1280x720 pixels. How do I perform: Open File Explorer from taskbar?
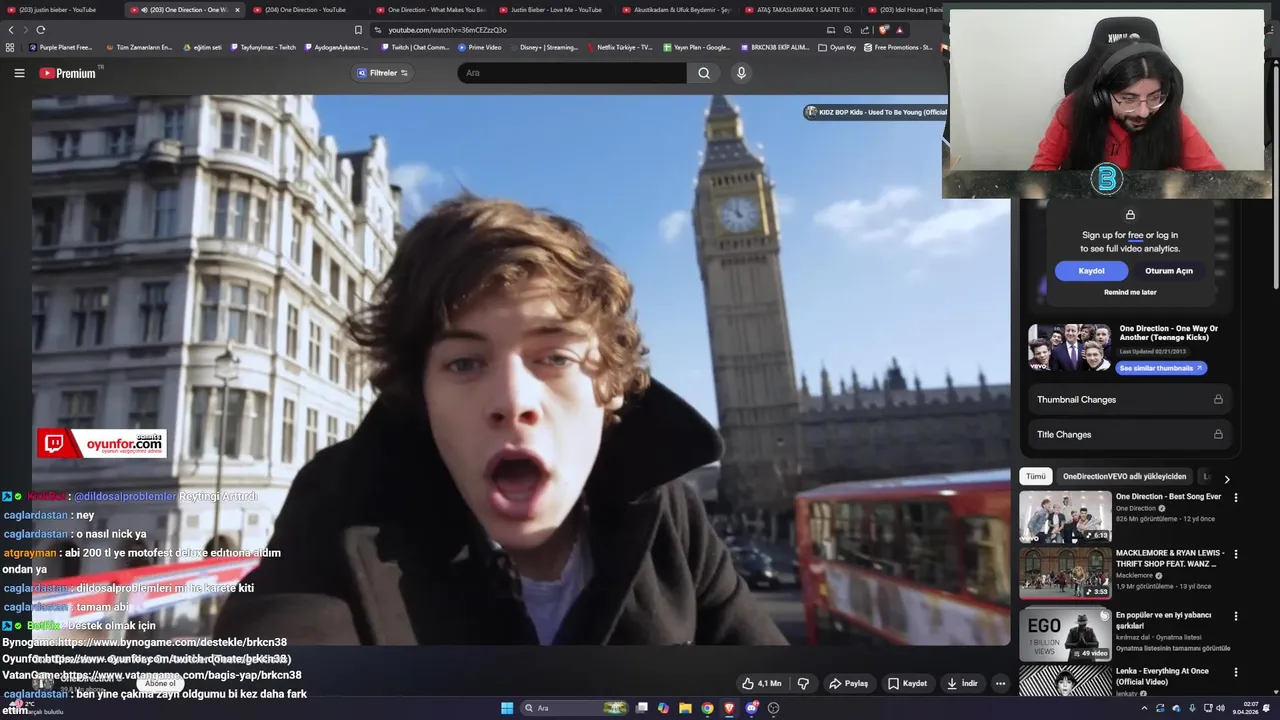click(x=685, y=708)
